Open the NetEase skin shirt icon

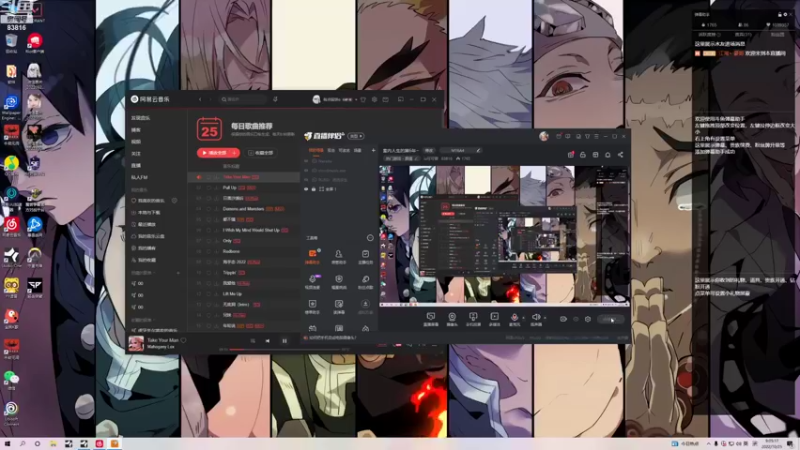363,99
